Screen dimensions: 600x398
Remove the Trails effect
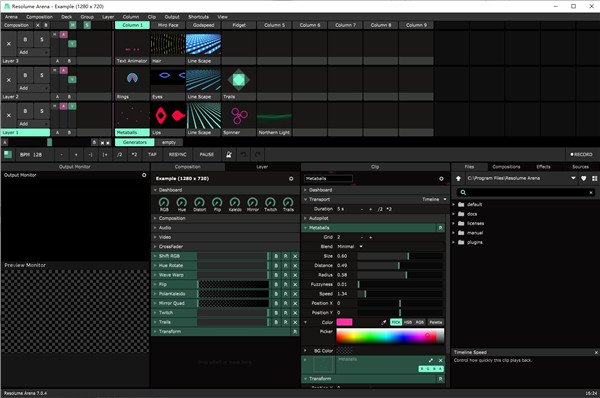(295, 322)
